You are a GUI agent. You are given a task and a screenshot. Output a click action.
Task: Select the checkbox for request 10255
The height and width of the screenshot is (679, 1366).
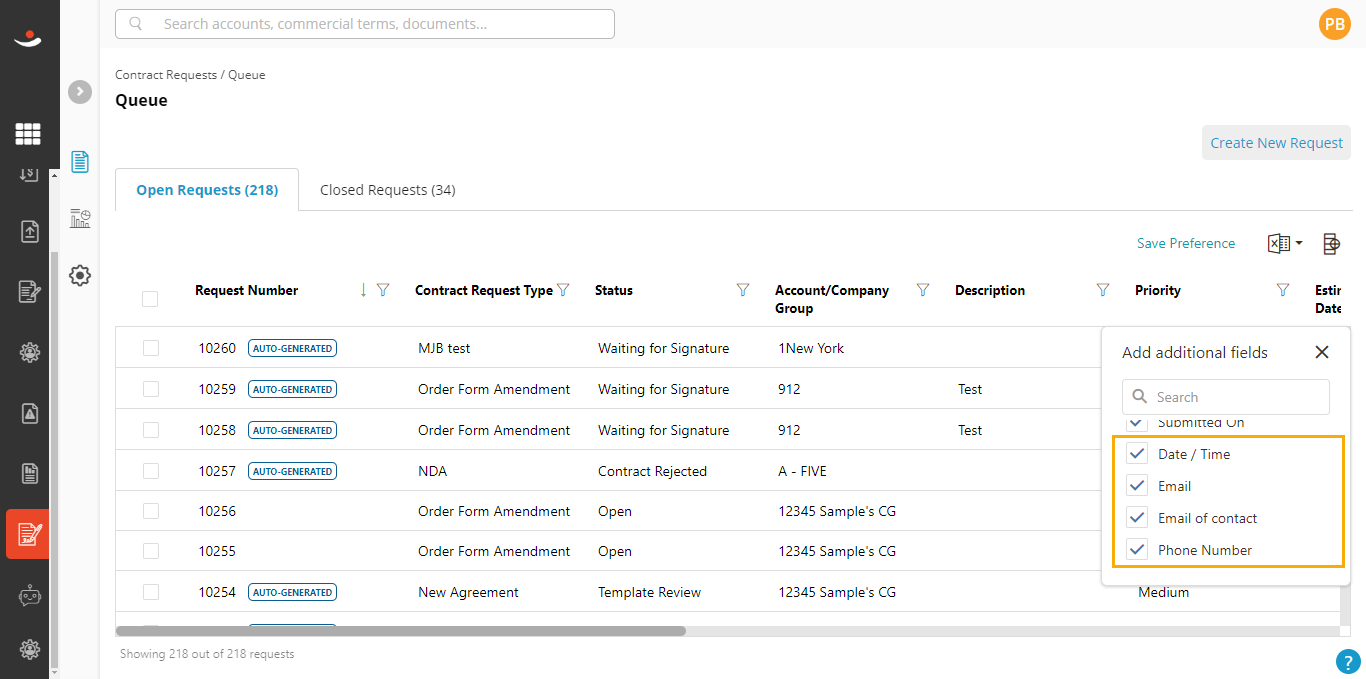pos(150,551)
